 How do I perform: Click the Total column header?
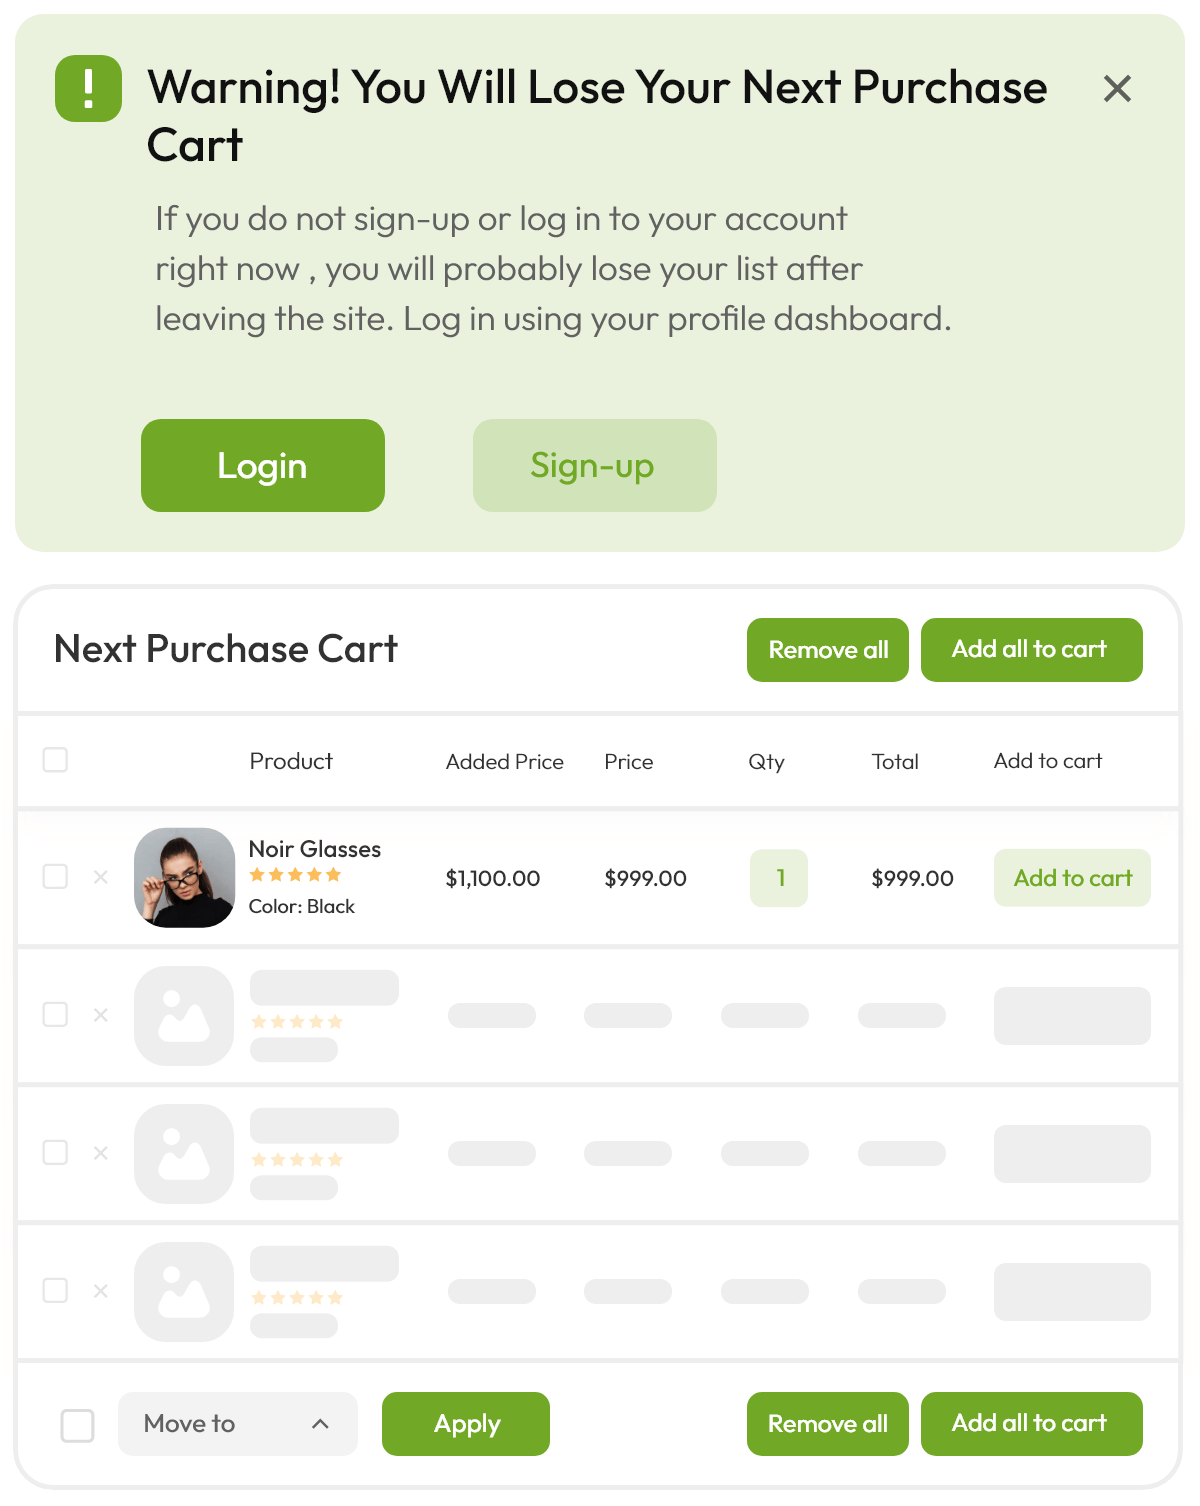coord(895,762)
